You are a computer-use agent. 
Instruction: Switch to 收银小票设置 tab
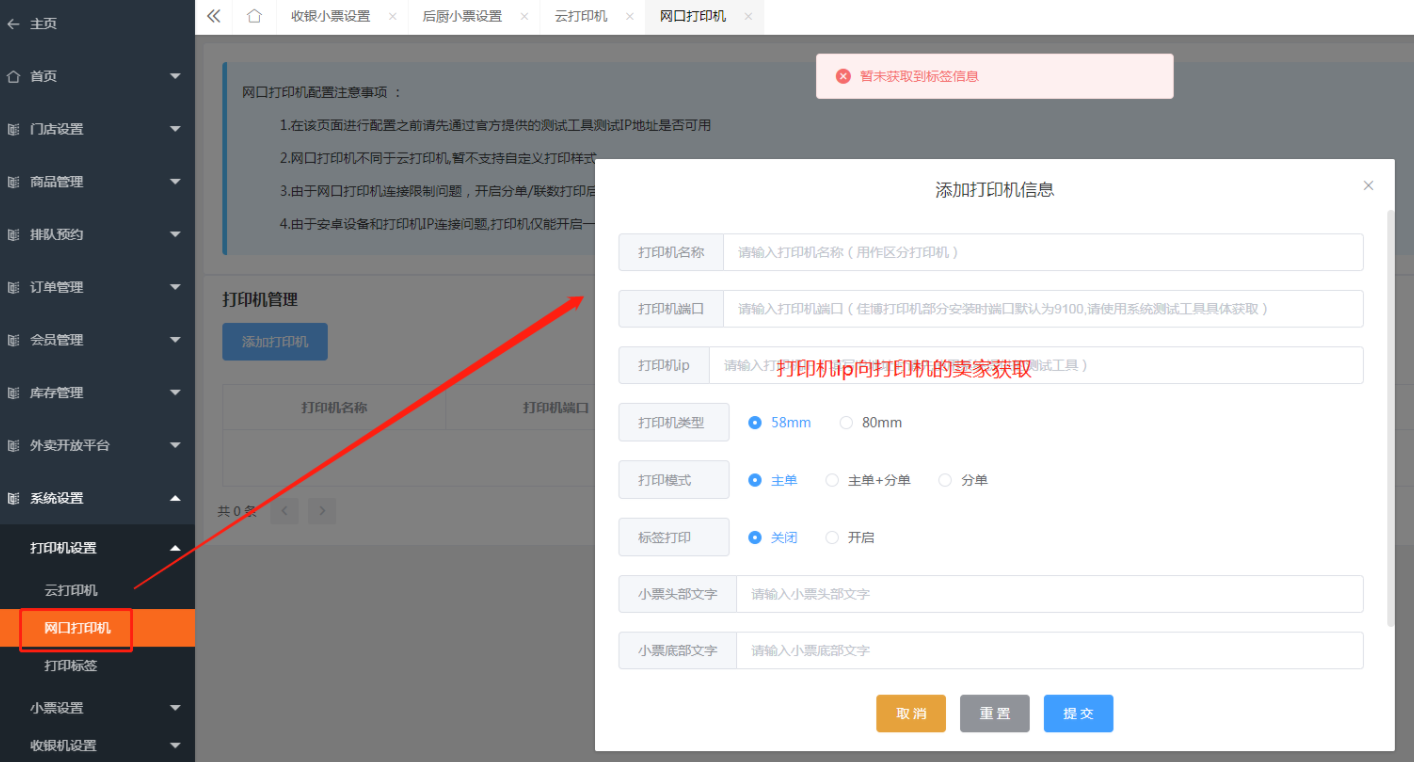330,17
